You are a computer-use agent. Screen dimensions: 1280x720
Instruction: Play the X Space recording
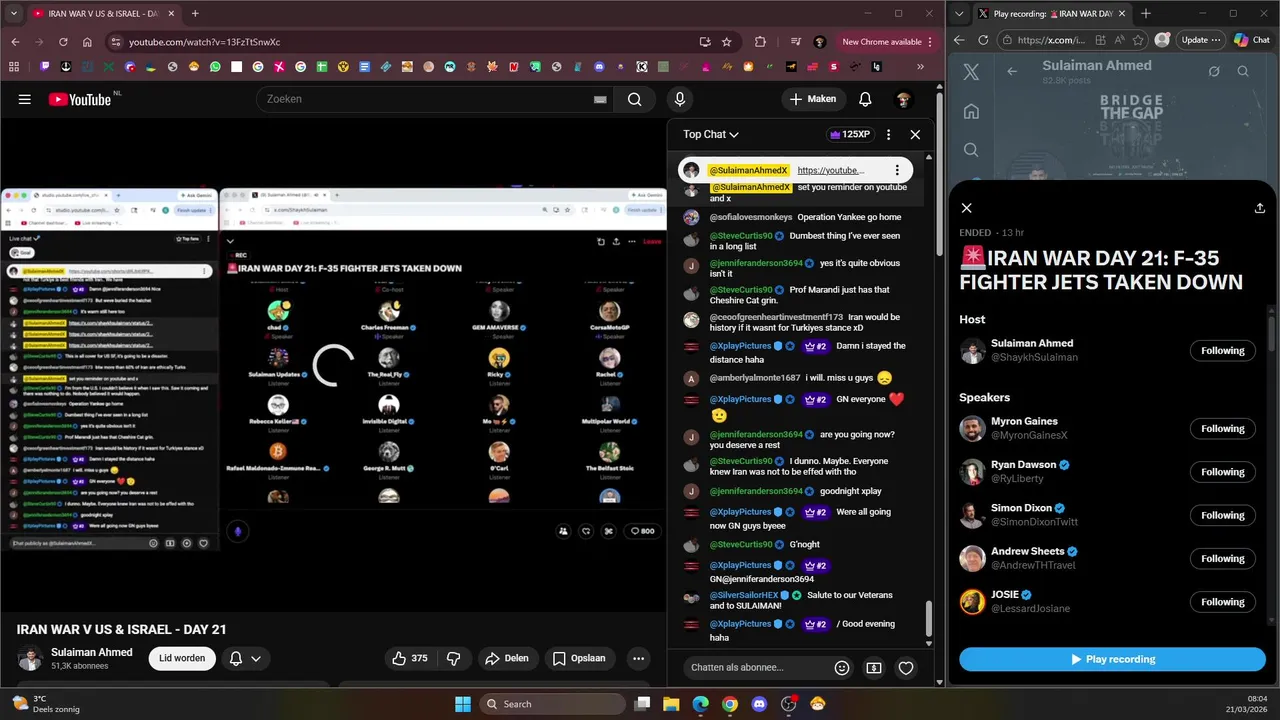1112,659
